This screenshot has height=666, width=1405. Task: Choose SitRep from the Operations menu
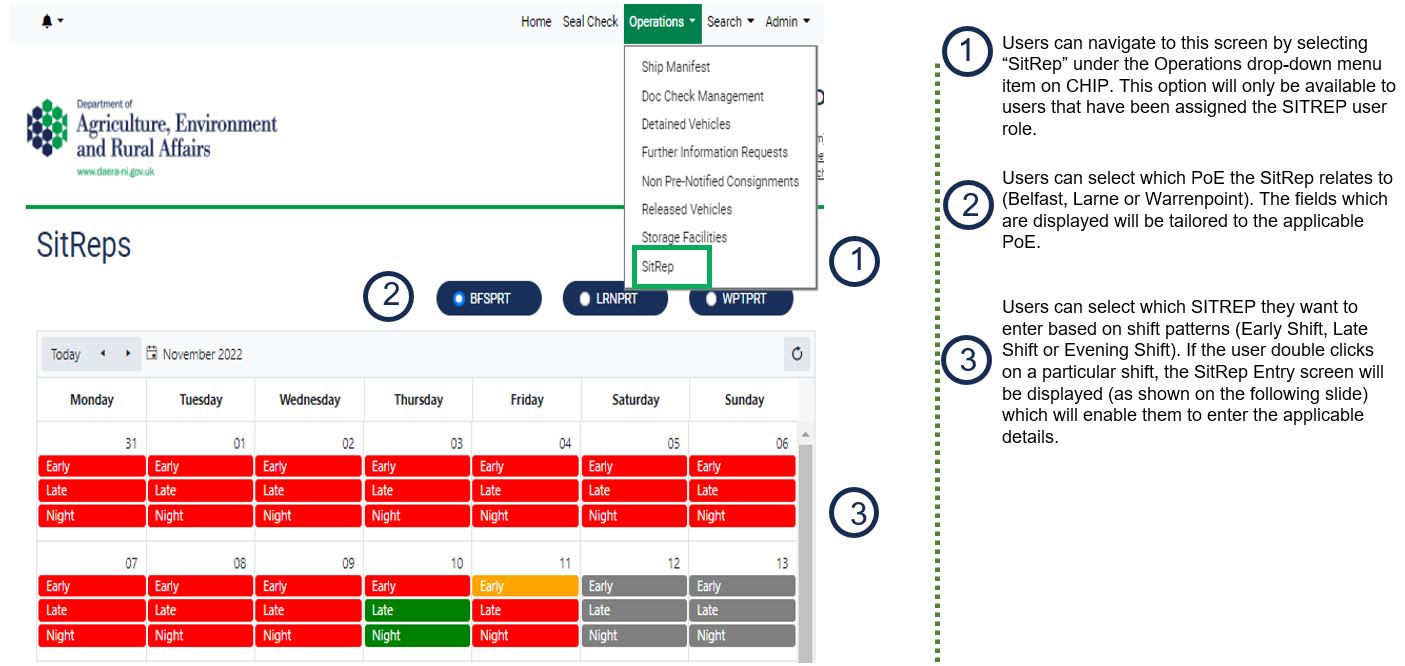(x=658, y=267)
